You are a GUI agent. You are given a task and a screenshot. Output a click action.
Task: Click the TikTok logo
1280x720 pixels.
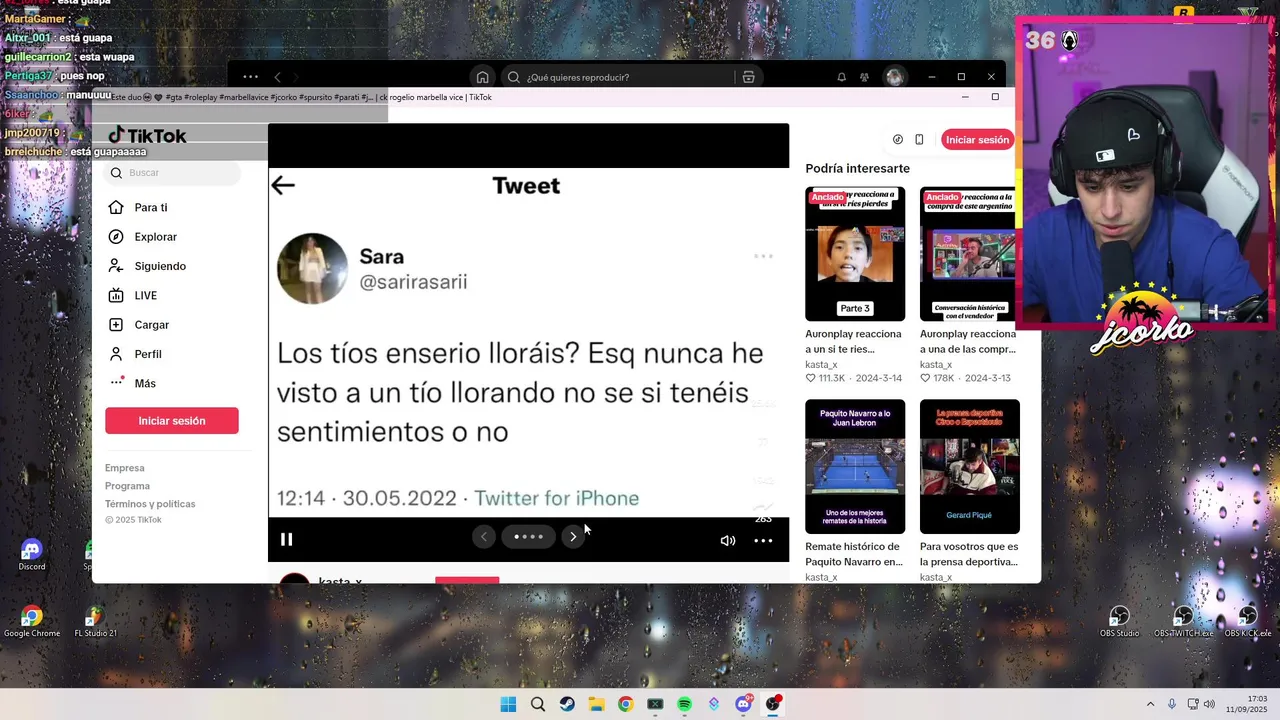pyautogui.click(x=147, y=136)
